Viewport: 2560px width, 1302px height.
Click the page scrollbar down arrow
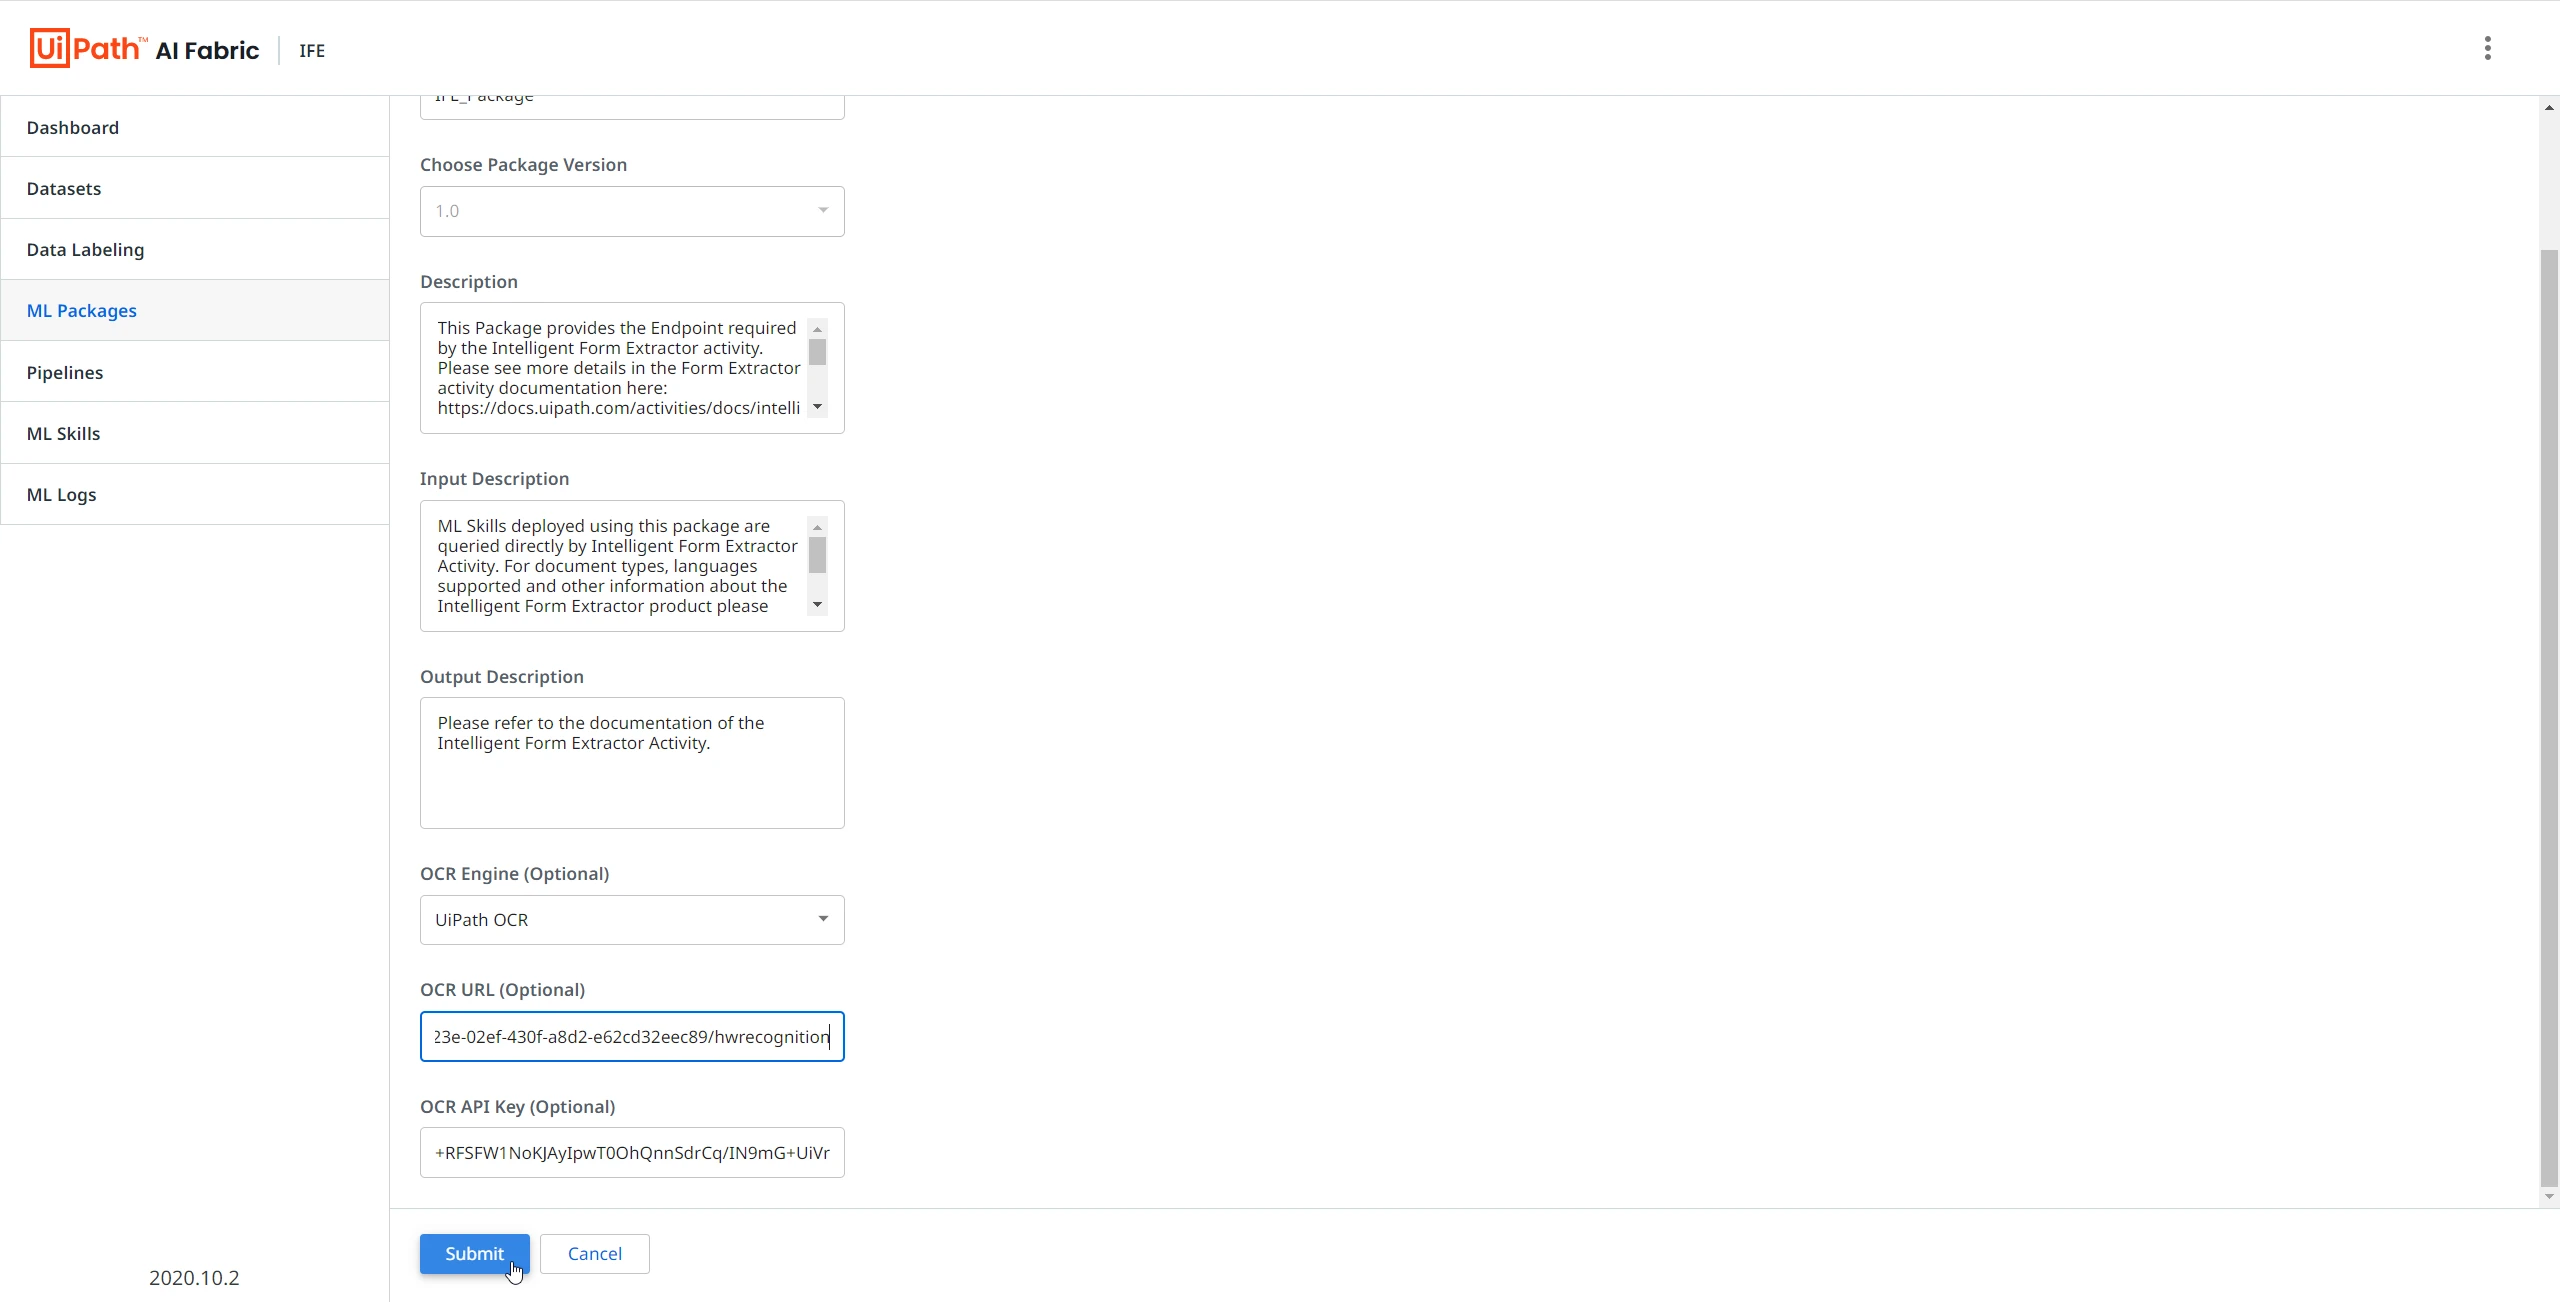click(x=2549, y=1197)
